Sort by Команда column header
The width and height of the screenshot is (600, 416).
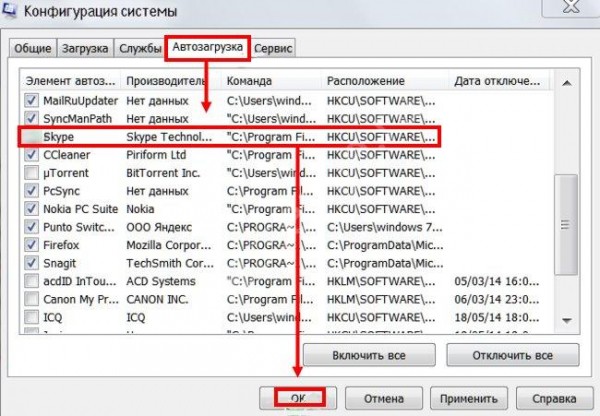point(271,81)
